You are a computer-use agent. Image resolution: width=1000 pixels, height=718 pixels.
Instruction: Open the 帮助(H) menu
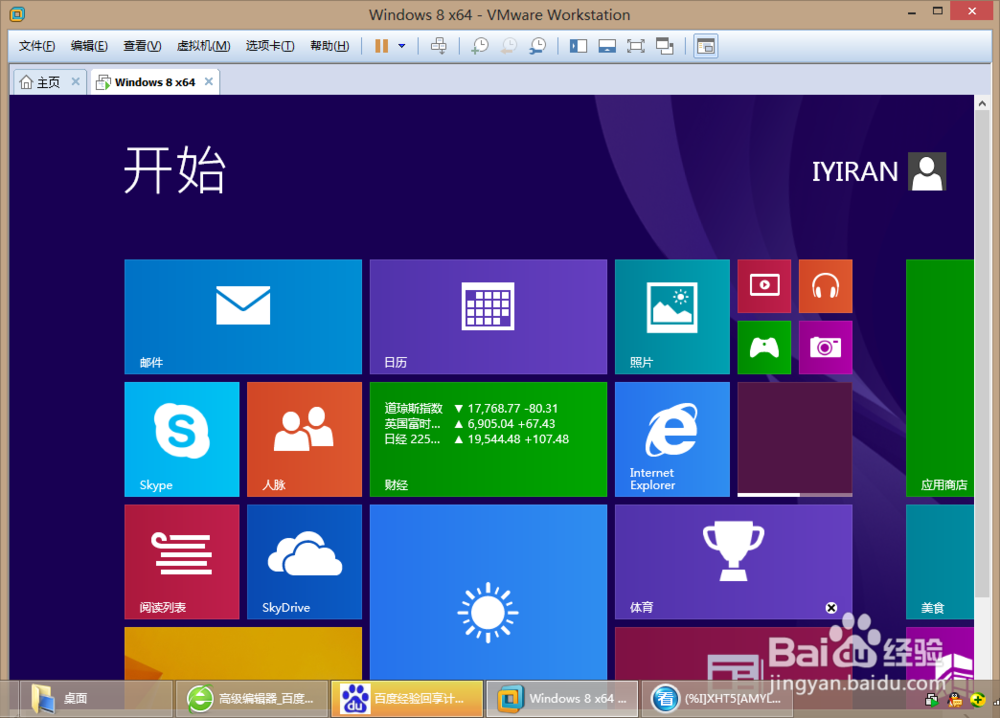(330, 46)
